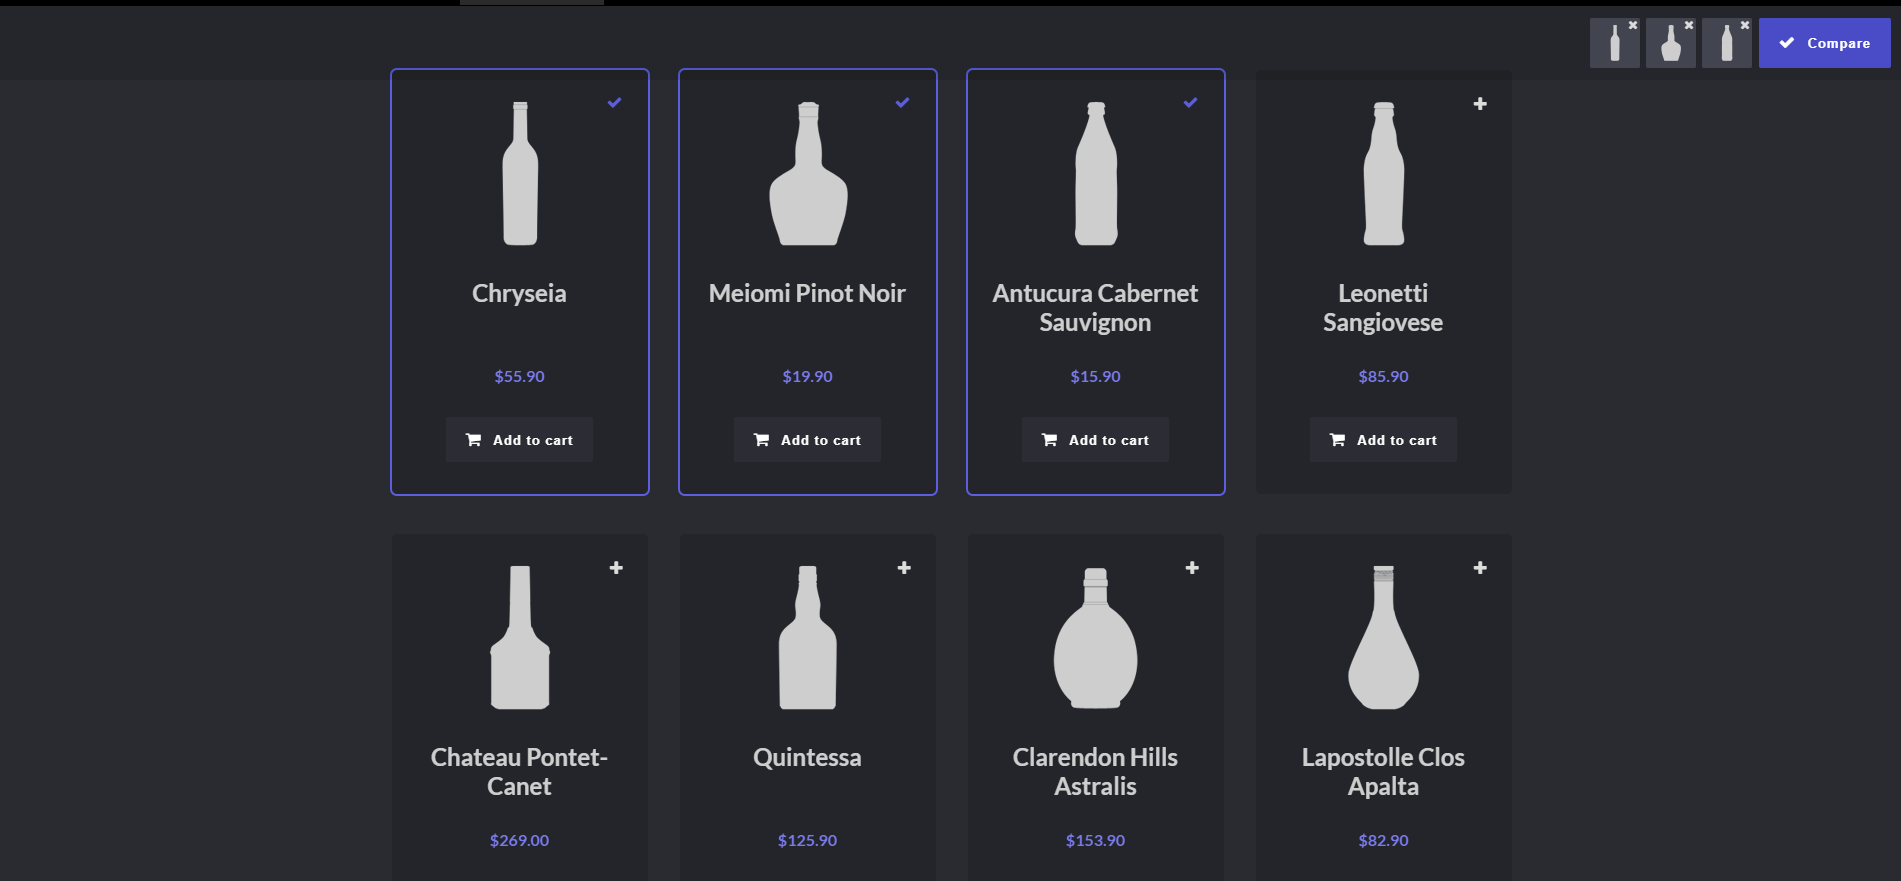Open the Quintessa product title
This screenshot has height=881, width=1901.
(x=808, y=757)
